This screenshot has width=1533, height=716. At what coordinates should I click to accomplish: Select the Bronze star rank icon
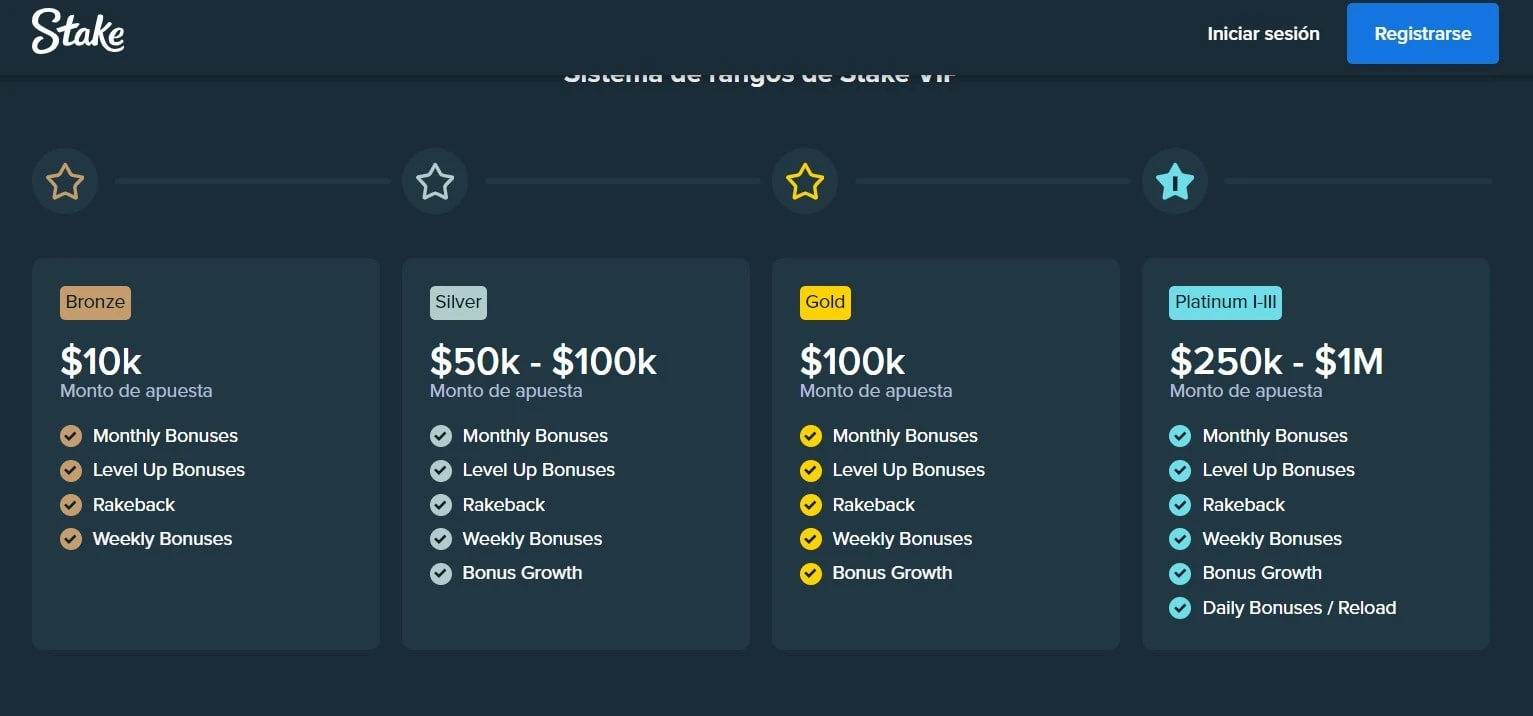click(65, 182)
